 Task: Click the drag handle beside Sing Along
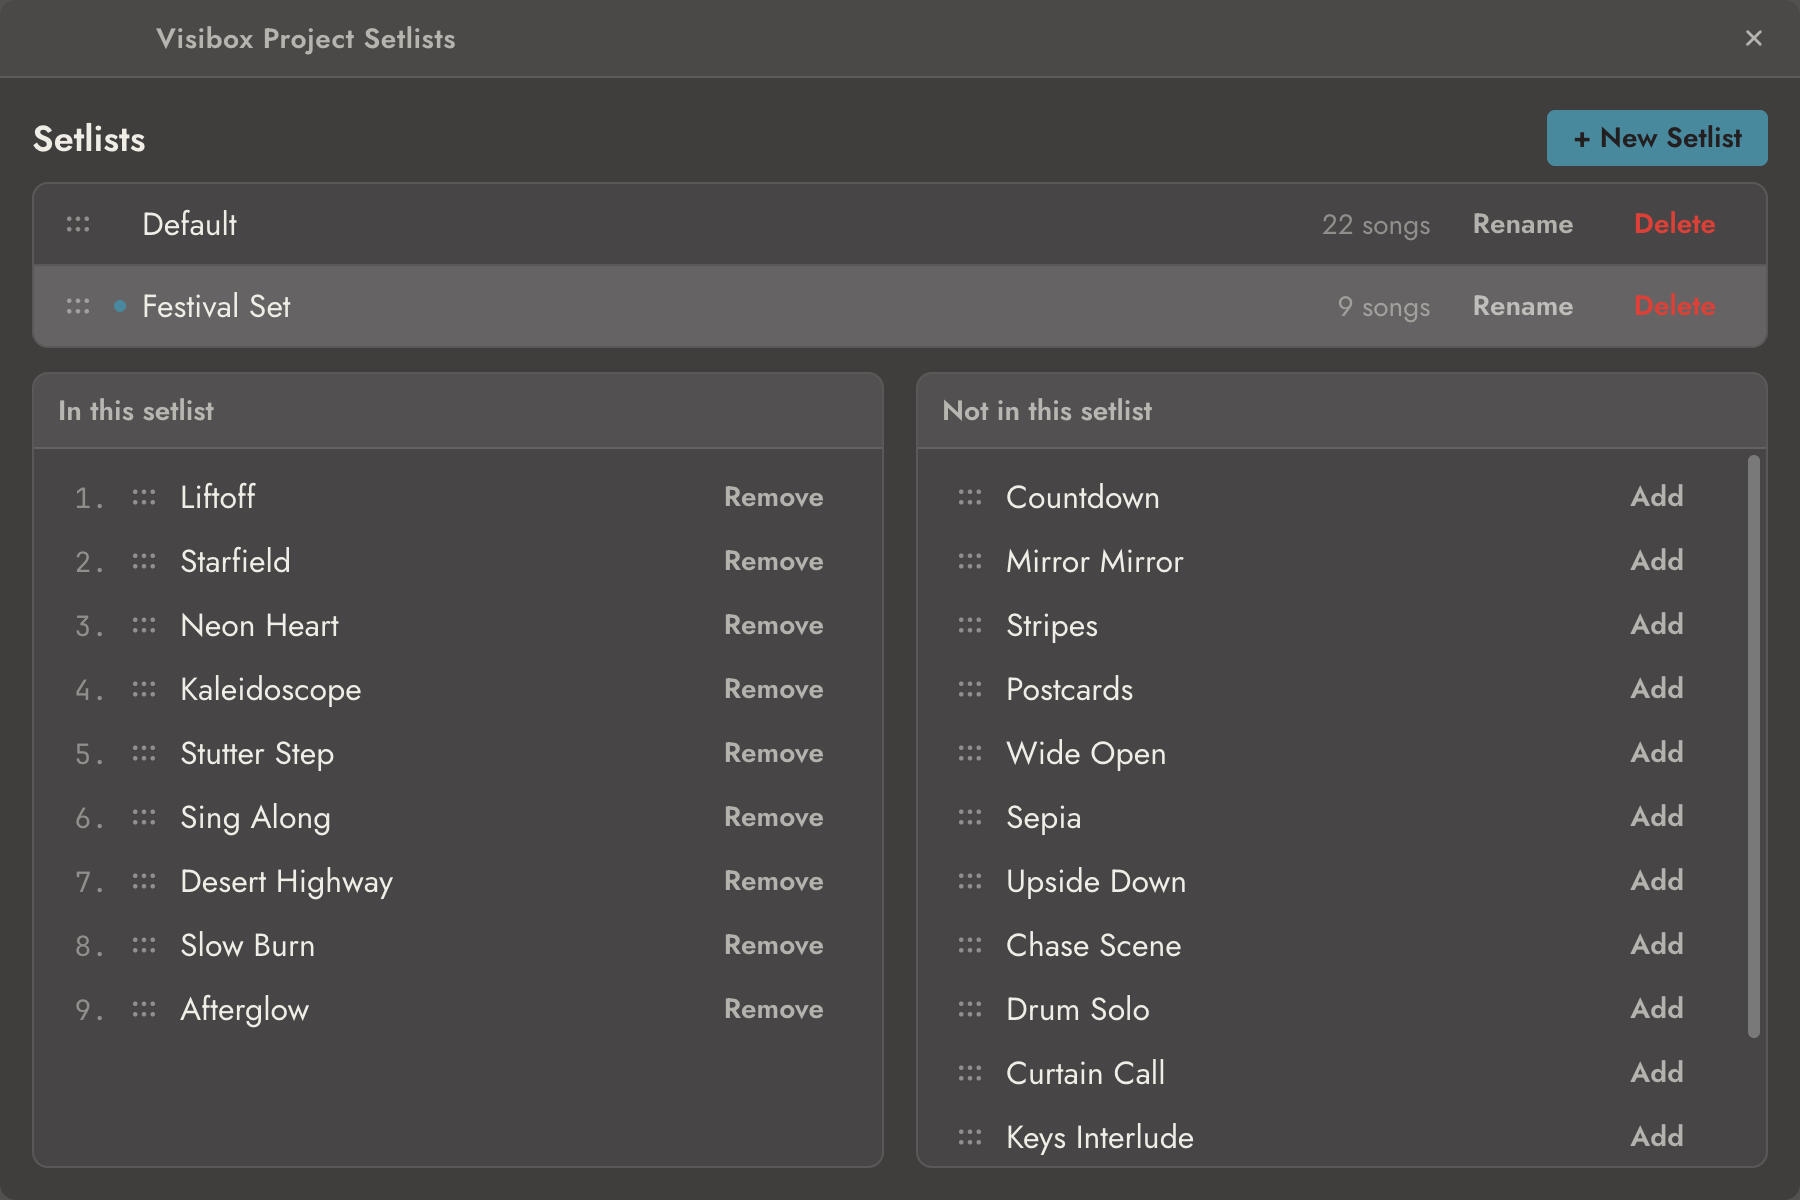pos(144,817)
